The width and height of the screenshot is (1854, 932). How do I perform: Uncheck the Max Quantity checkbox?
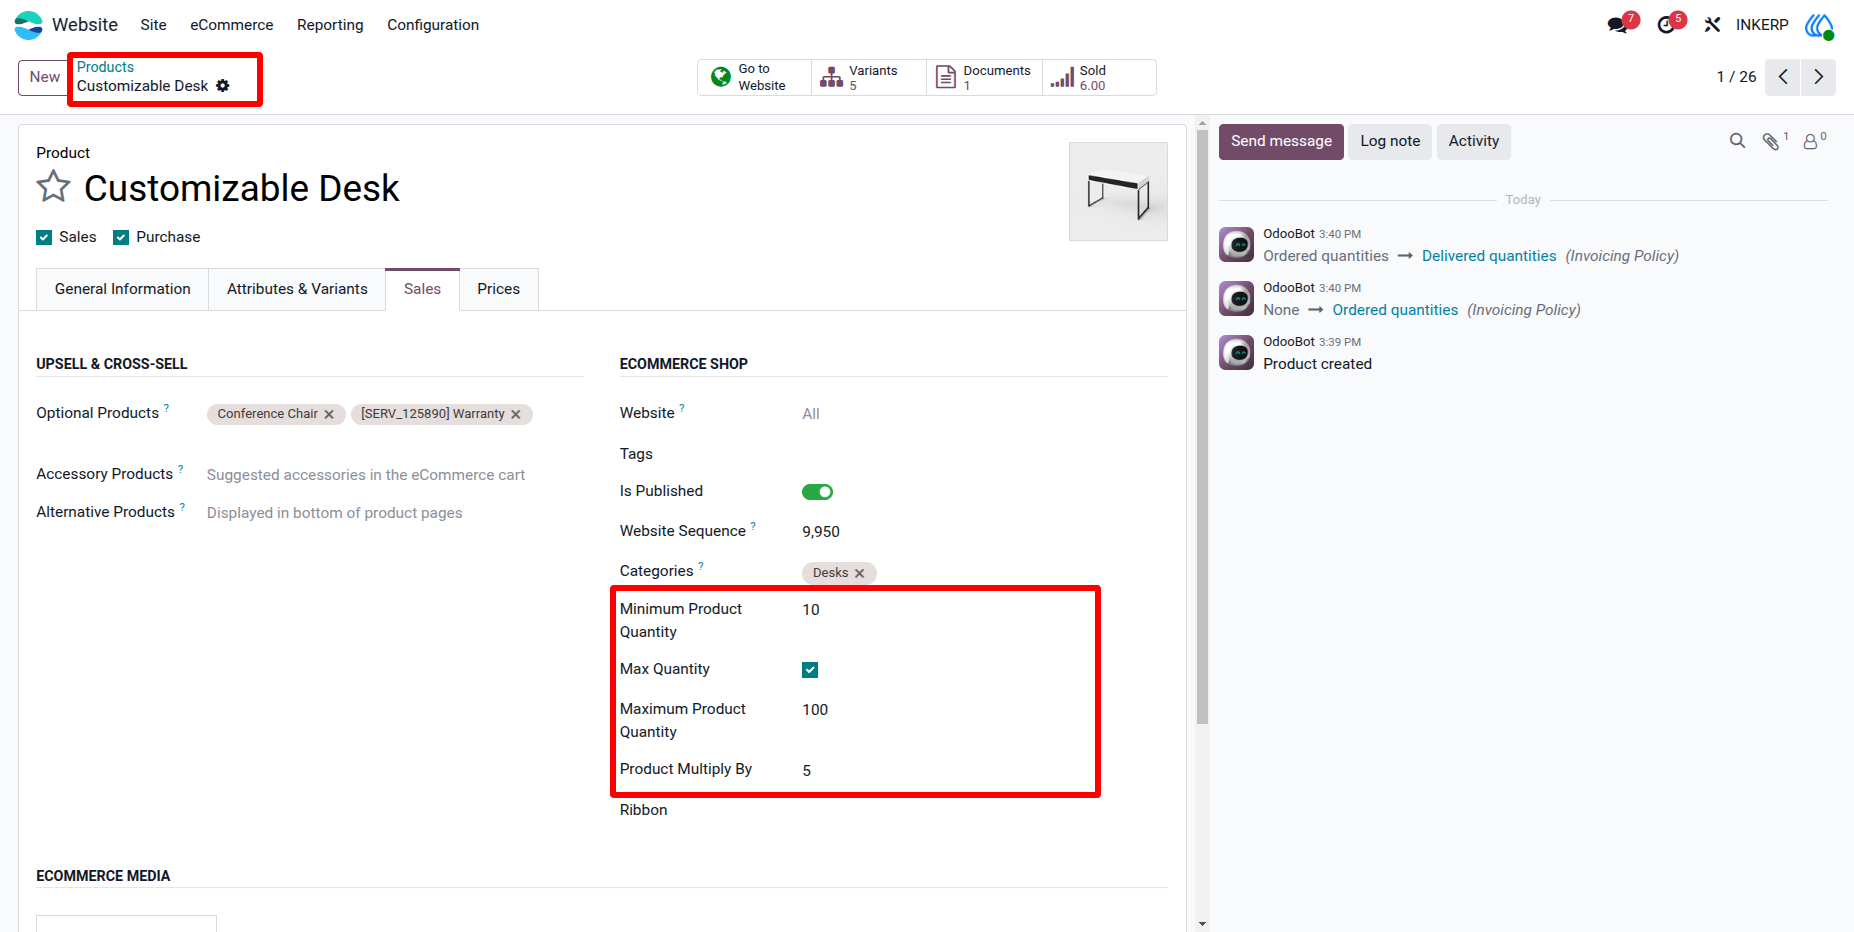click(x=810, y=670)
